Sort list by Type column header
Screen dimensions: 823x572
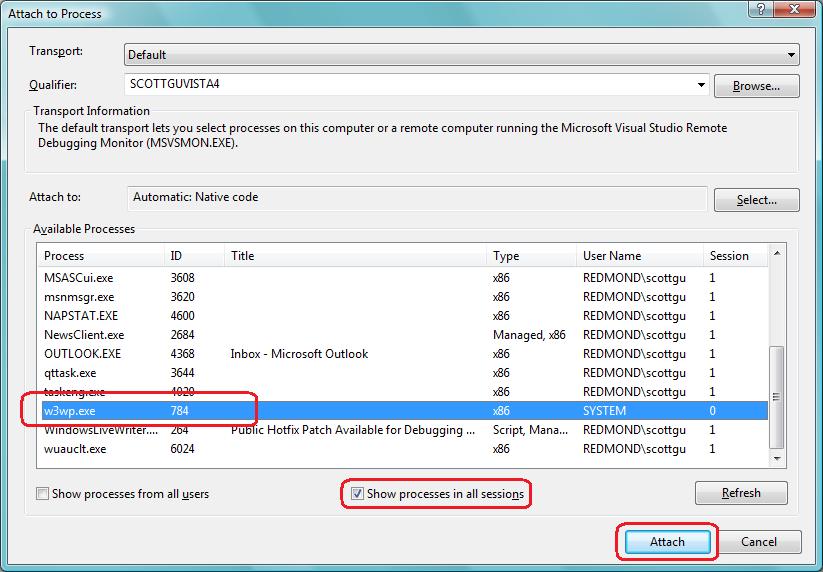(531, 256)
